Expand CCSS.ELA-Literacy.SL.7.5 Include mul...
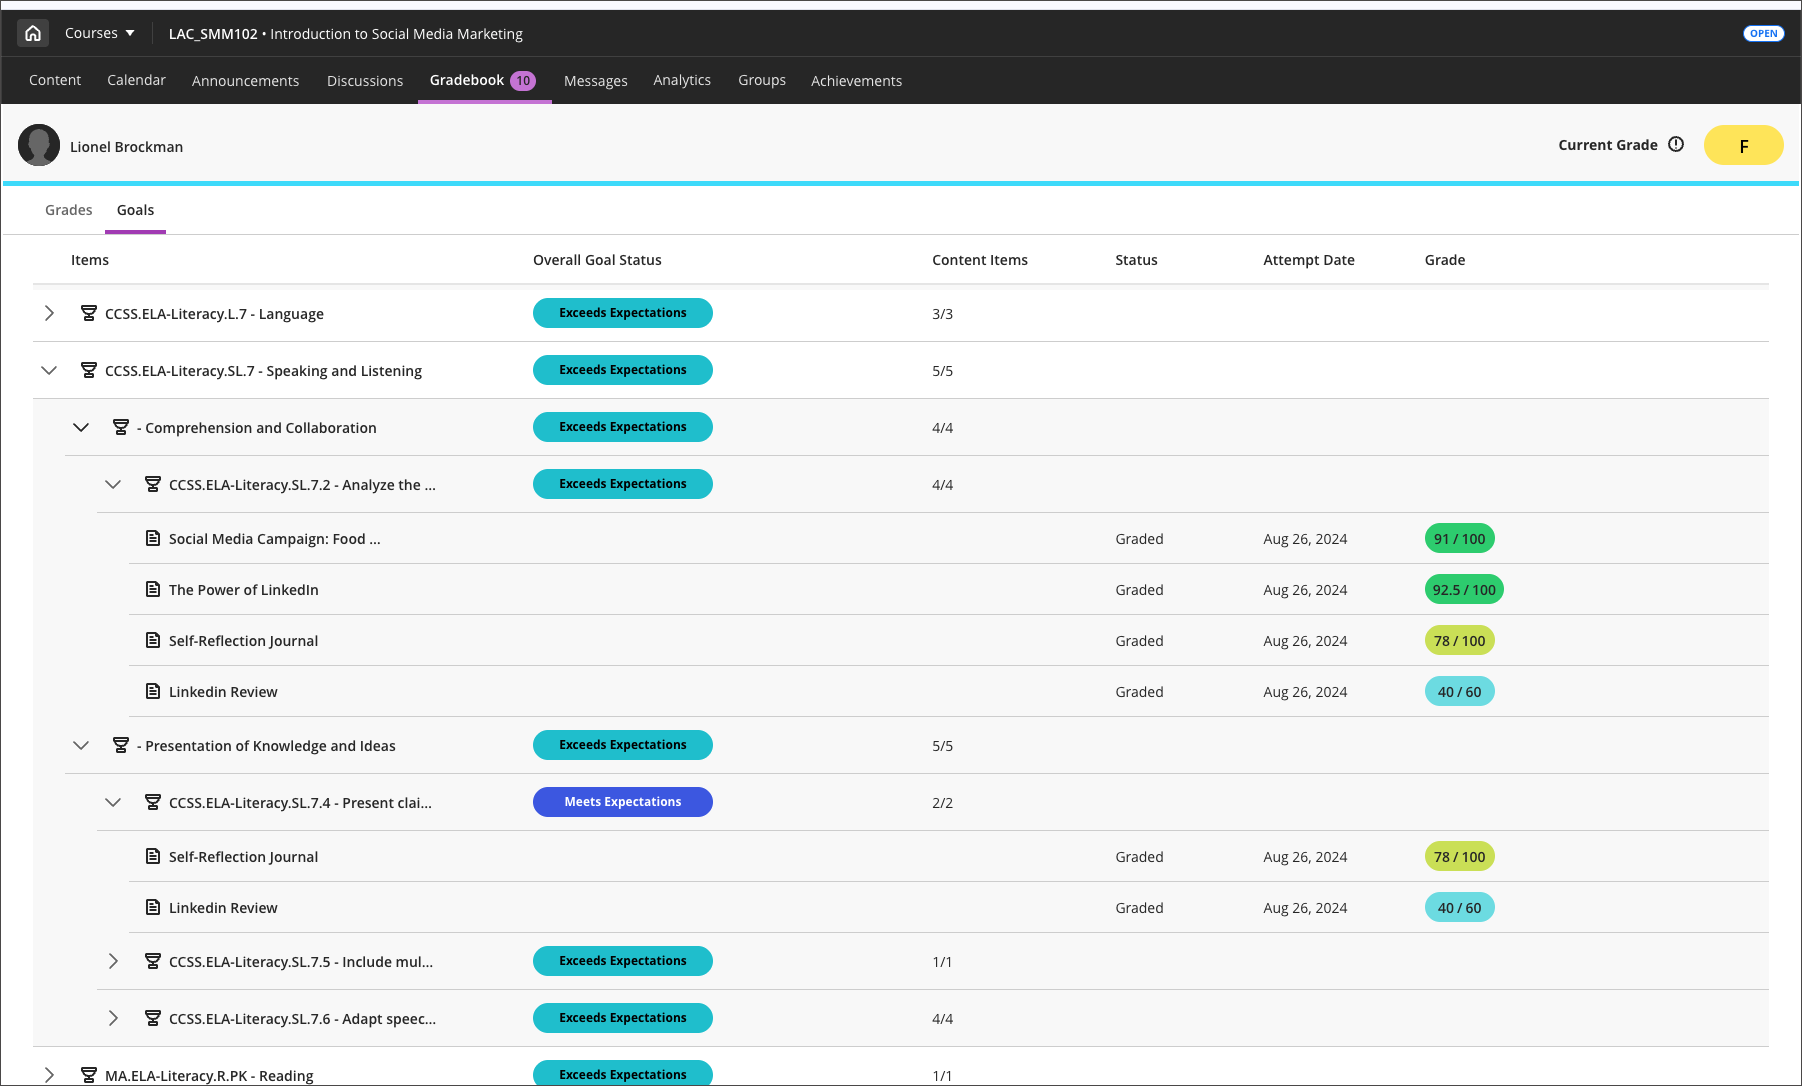 tap(113, 961)
